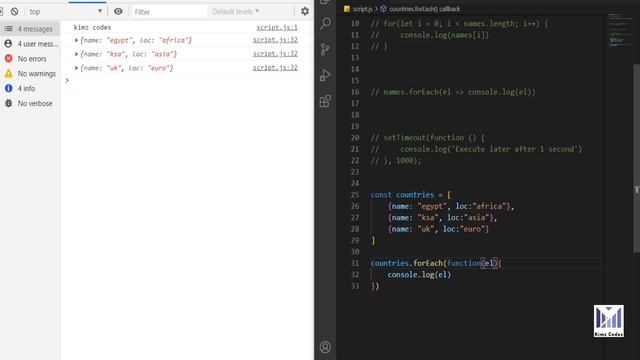Viewport: 640px width, 360px height.
Task: Select 'No errors' sidebar filter
Action: point(30,59)
